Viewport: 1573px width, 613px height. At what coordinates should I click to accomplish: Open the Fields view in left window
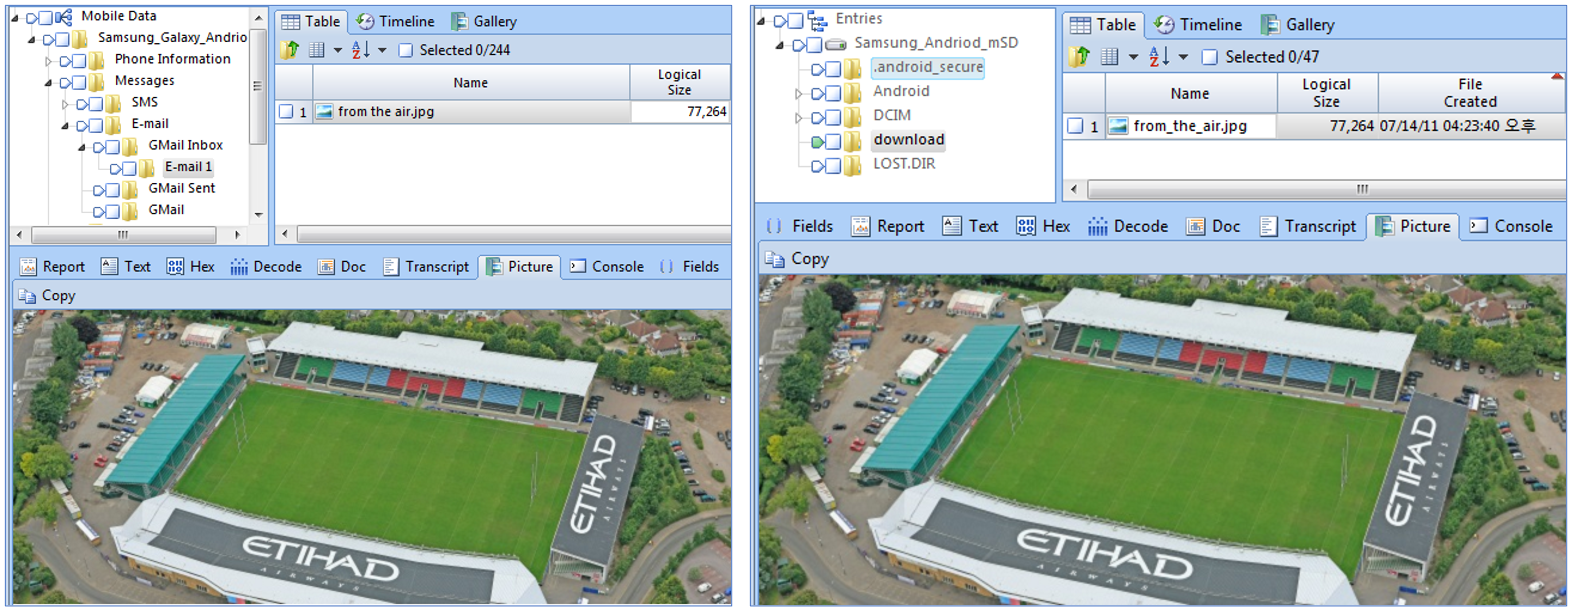[x=690, y=267]
